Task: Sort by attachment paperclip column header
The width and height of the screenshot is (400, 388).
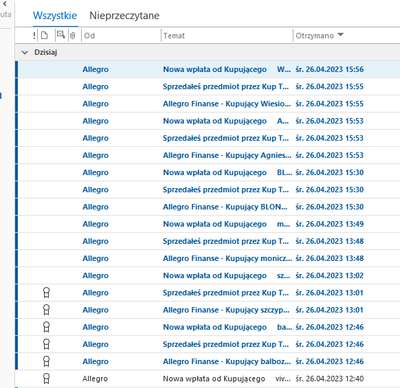Action: tap(73, 35)
